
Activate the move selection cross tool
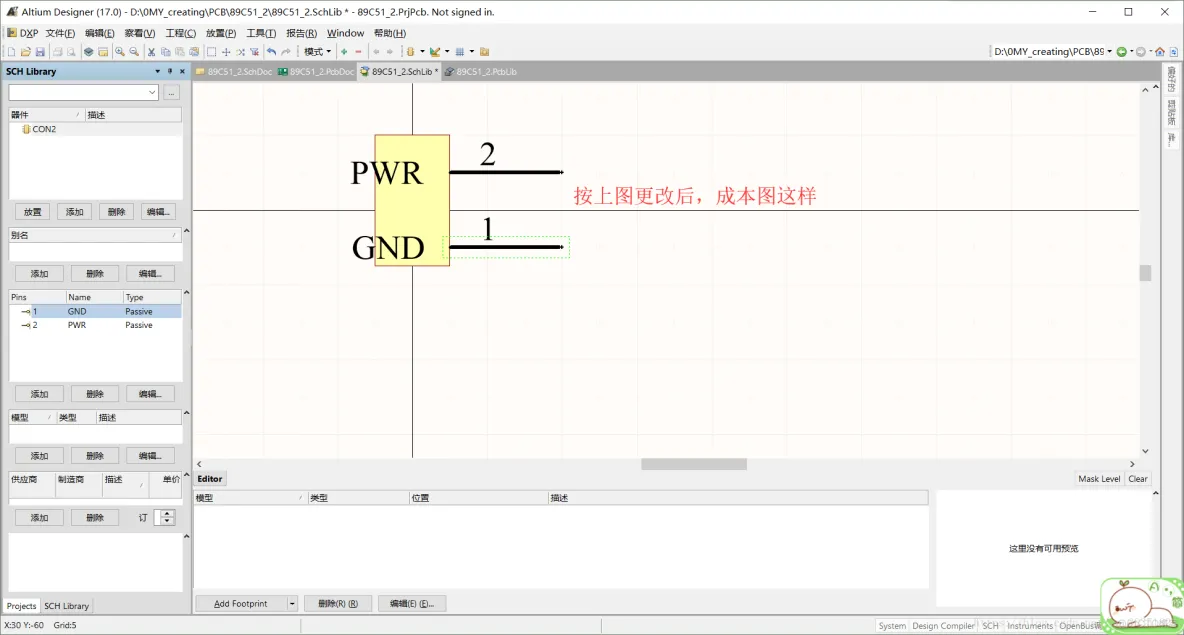tap(226, 52)
